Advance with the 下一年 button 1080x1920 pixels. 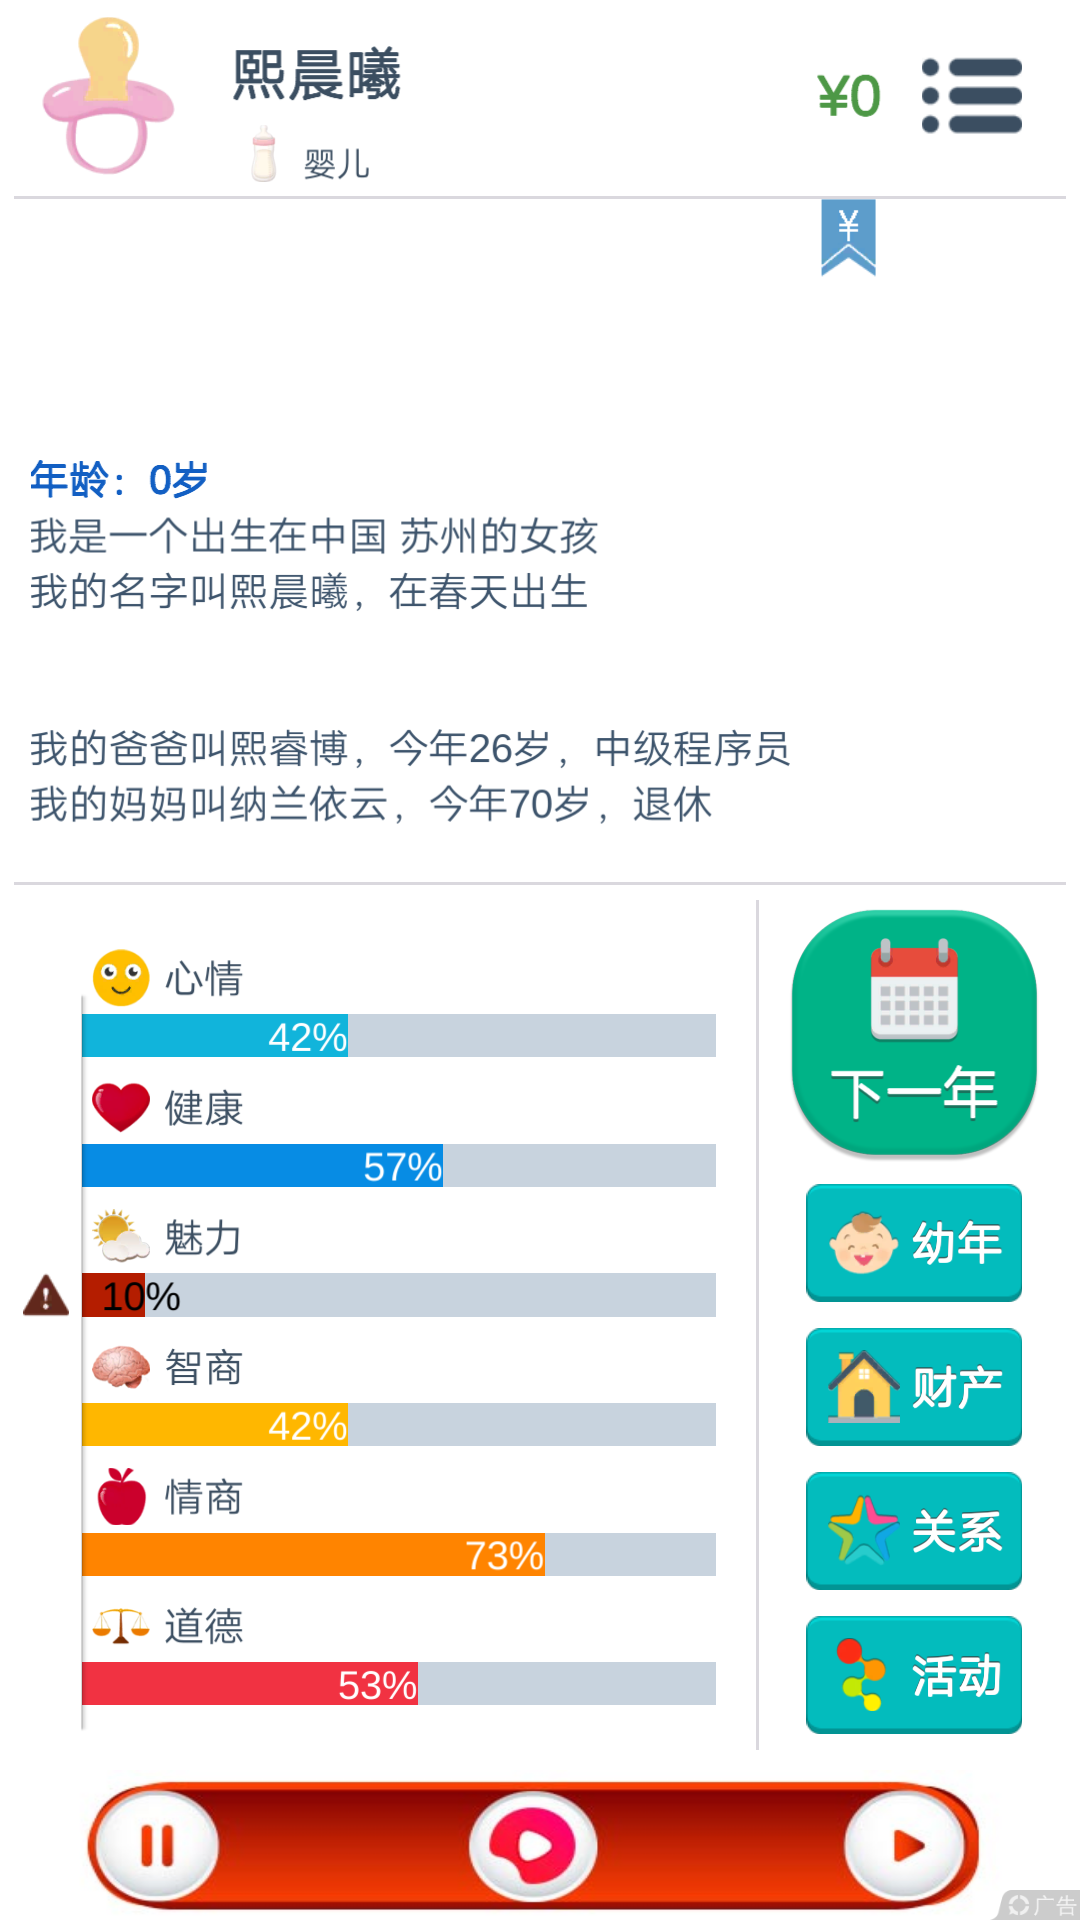pyautogui.click(x=914, y=1032)
